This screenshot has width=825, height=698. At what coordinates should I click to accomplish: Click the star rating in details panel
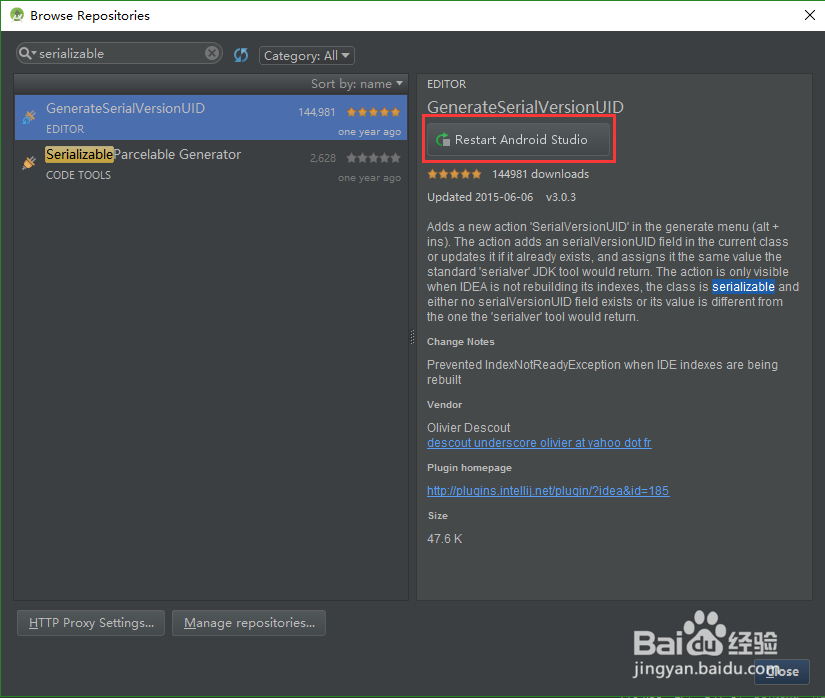point(454,174)
